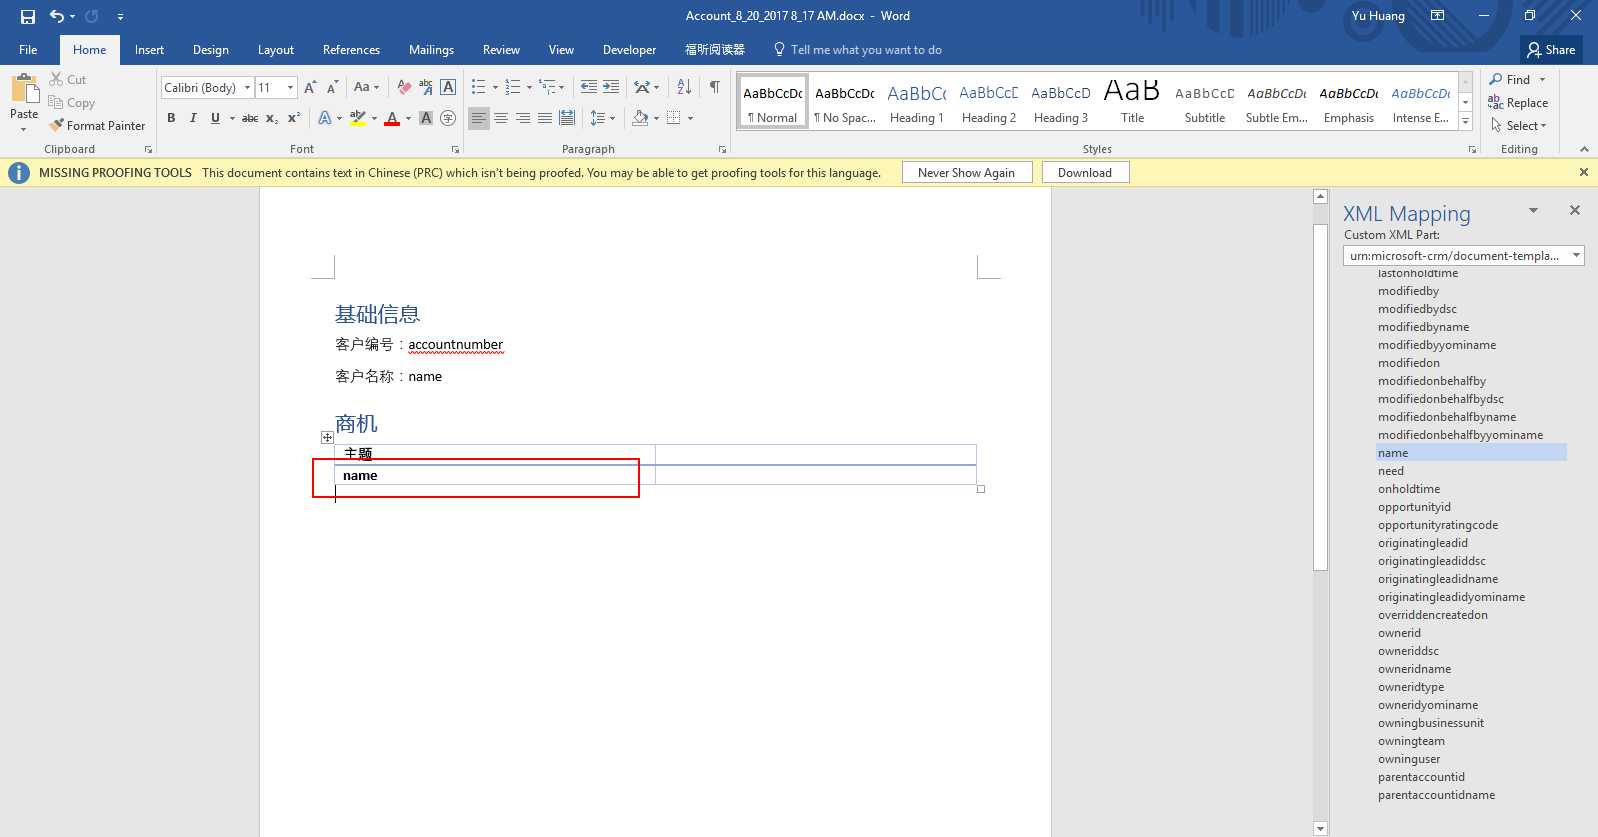Switch to the Review tab

click(501, 49)
